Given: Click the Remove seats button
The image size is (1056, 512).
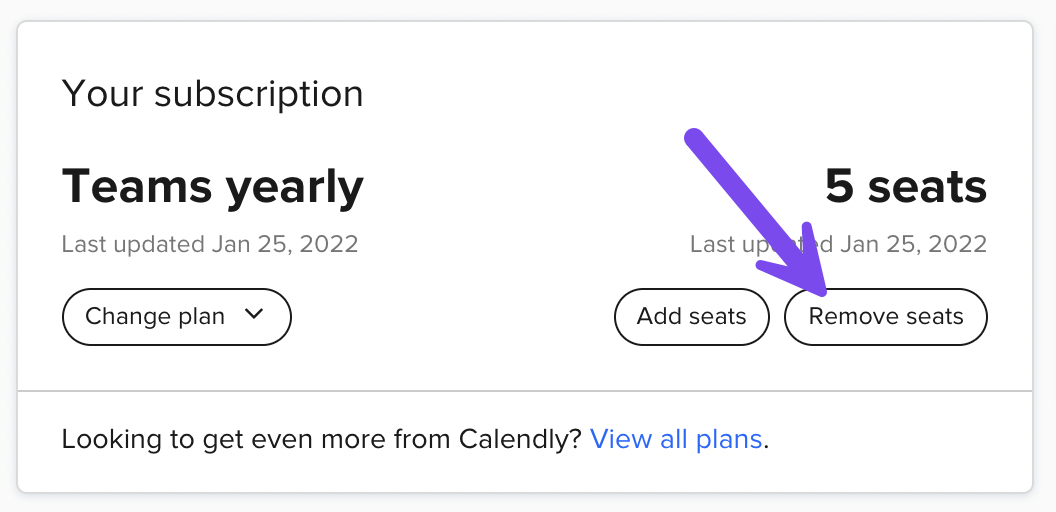Looking at the screenshot, I should pyautogui.click(x=885, y=317).
